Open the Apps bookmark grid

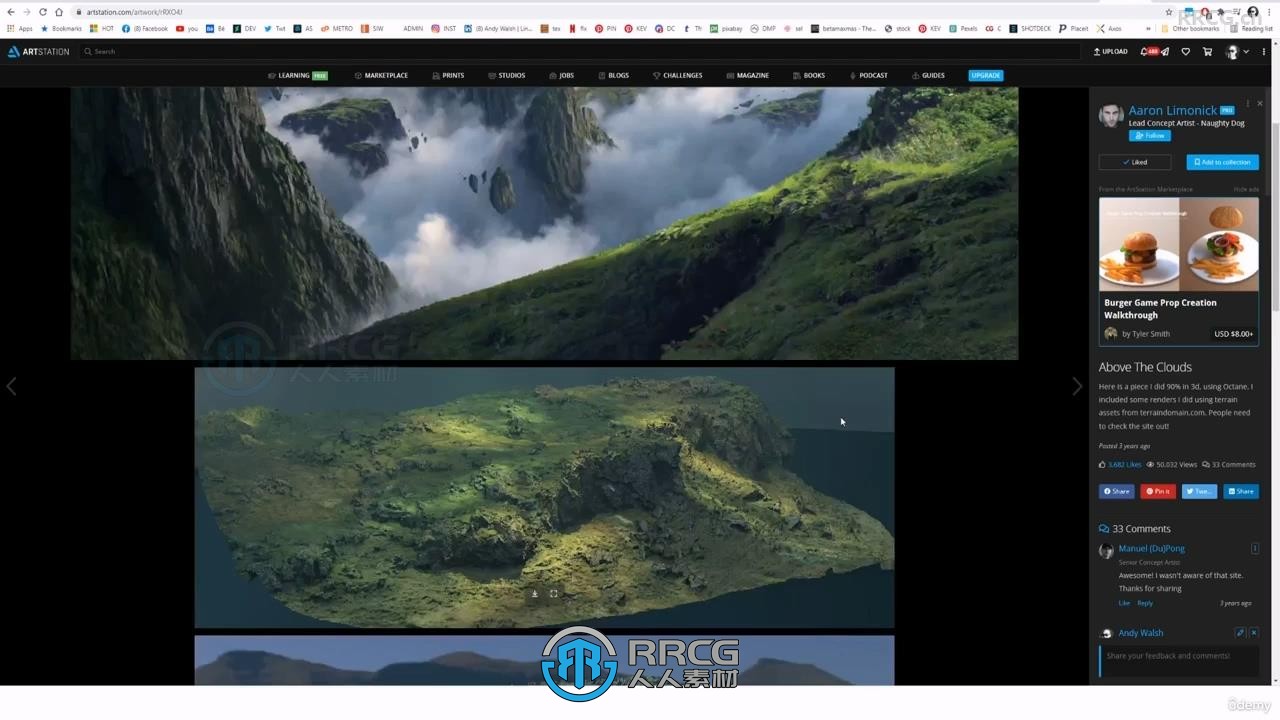19,29
